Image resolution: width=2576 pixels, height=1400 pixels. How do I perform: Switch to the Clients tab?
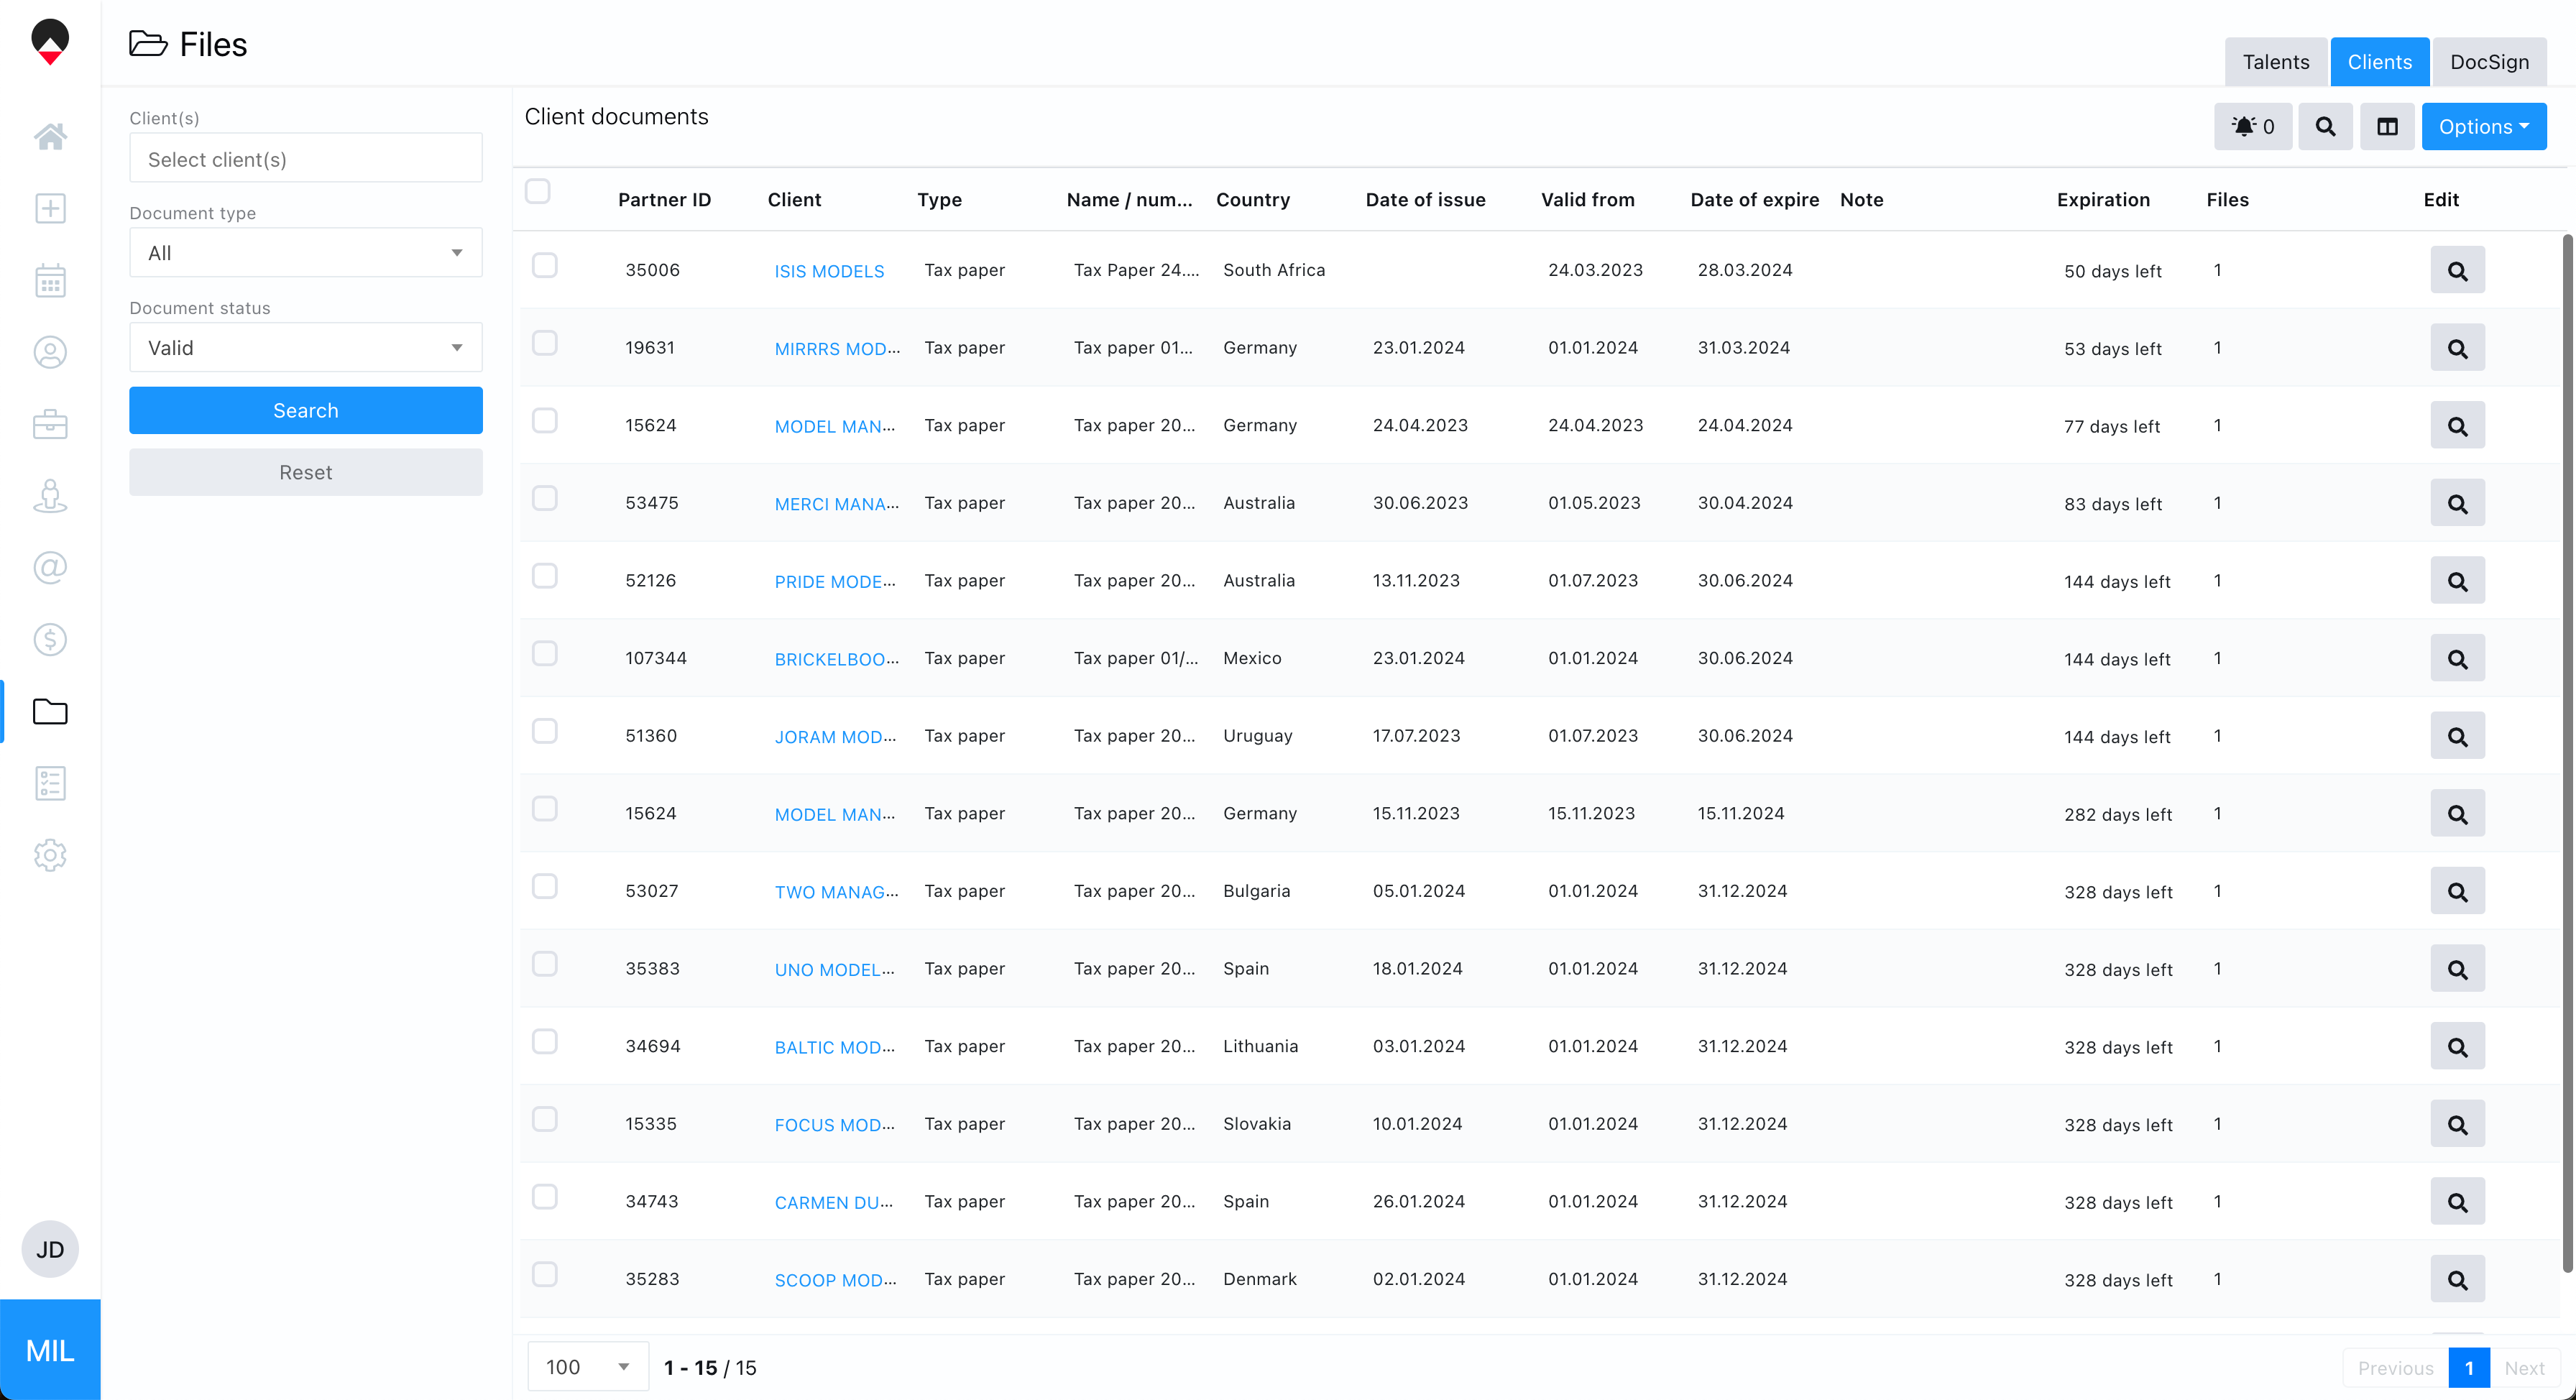point(2380,62)
